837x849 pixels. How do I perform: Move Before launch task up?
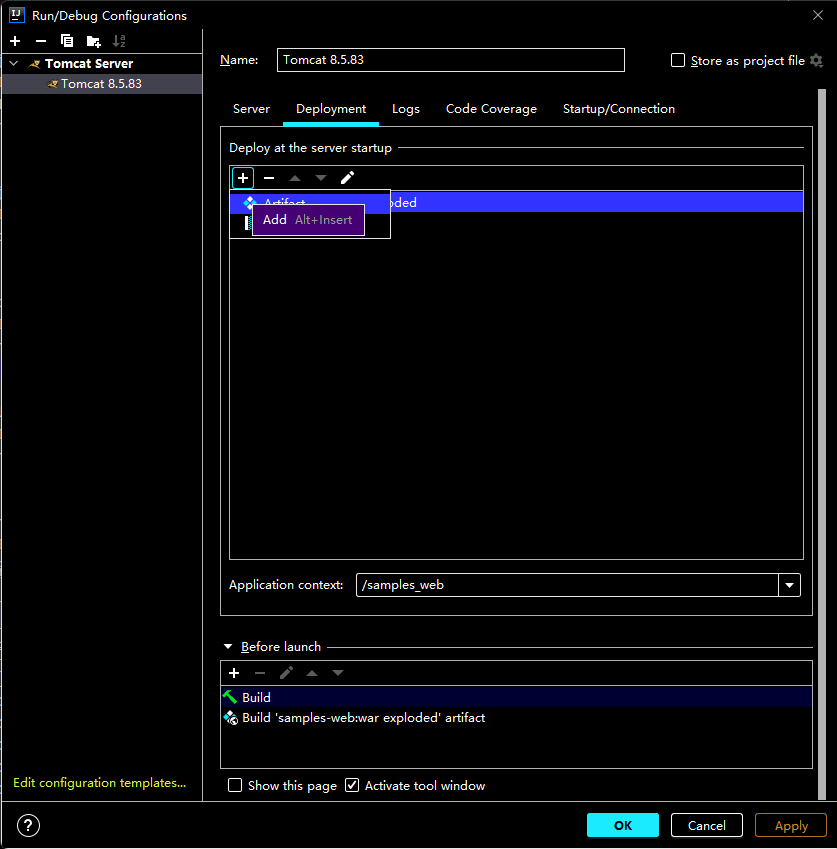(x=312, y=673)
